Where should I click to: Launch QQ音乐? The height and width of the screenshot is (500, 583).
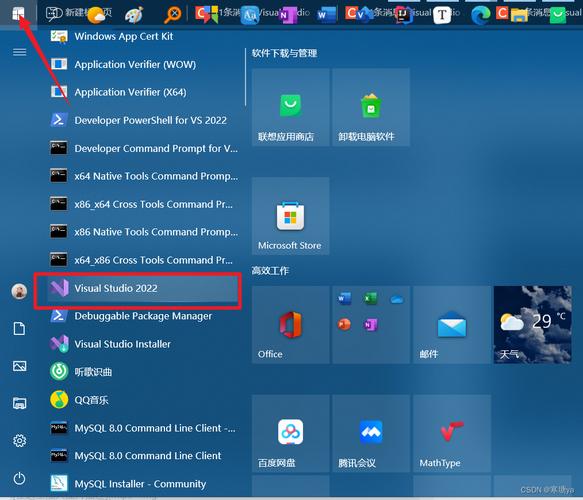pyautogui.click(x=143, y=400)
